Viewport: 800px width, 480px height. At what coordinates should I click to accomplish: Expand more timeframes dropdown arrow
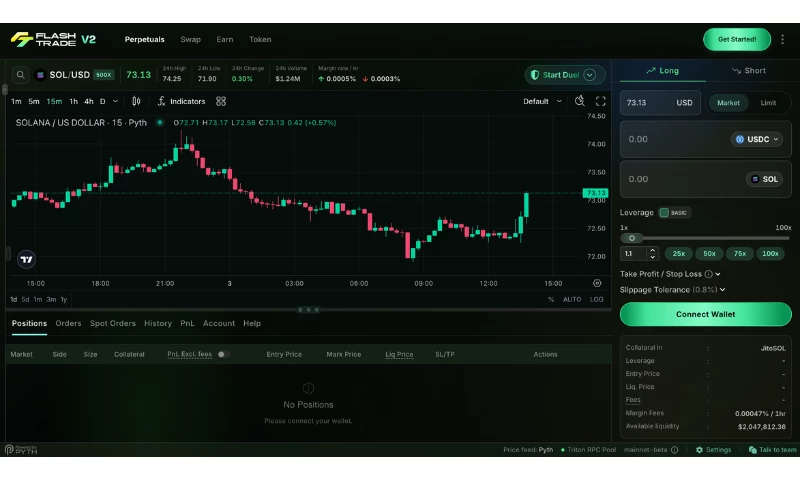click(115, 101)
